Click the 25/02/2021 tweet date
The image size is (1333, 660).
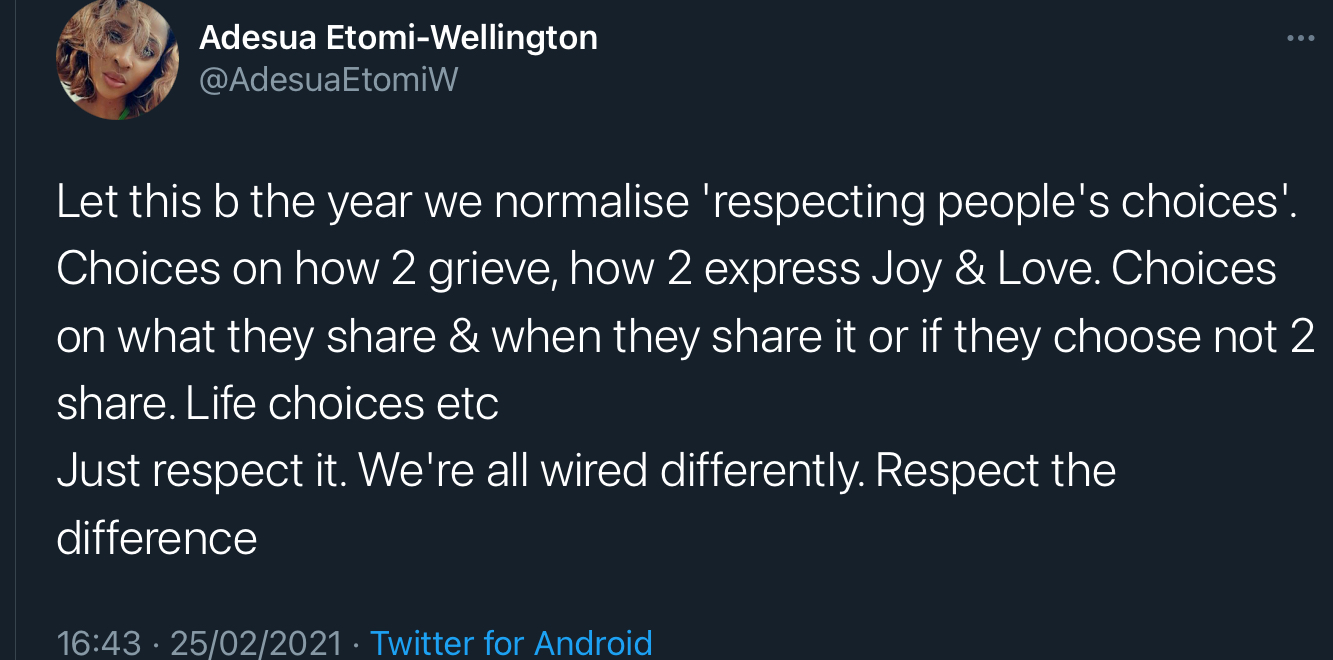[x=256, y=642]
